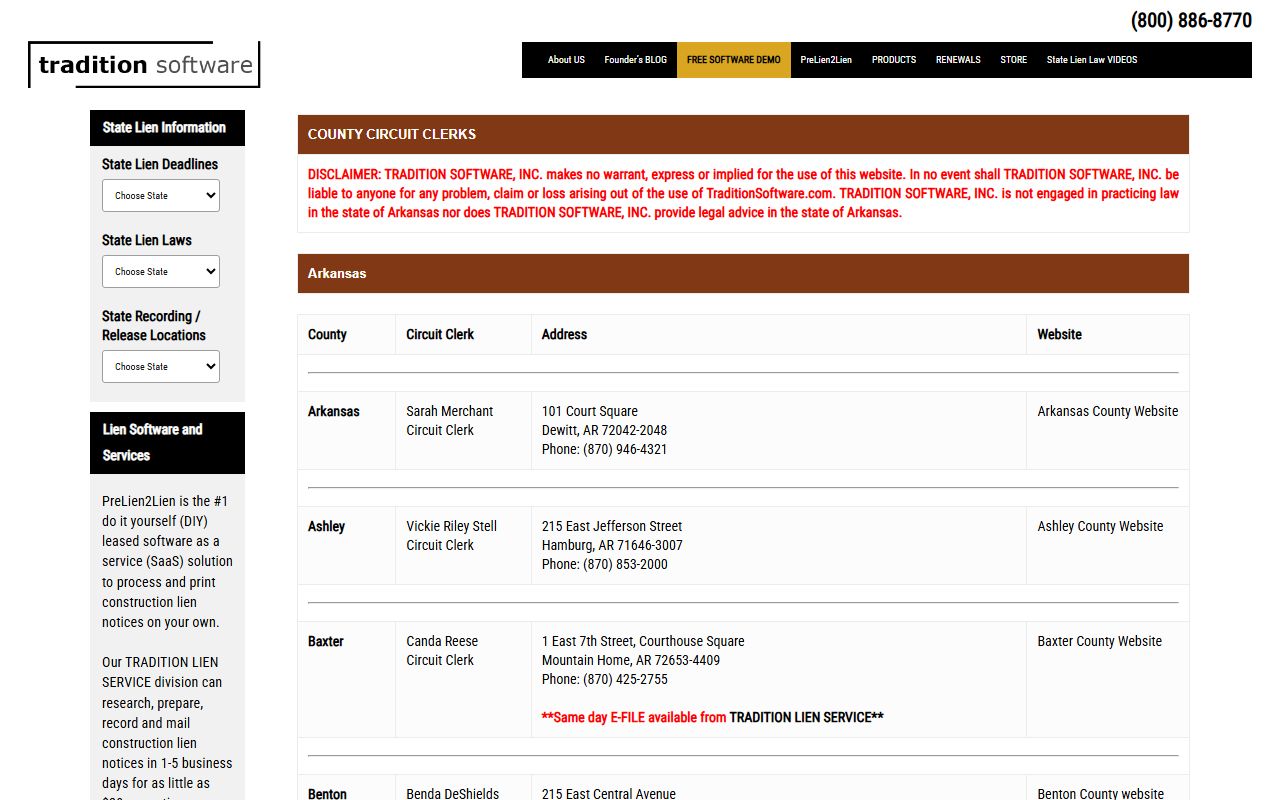
Task: Open State Lien Law VIDEOS
Action: pos(1091,60)
